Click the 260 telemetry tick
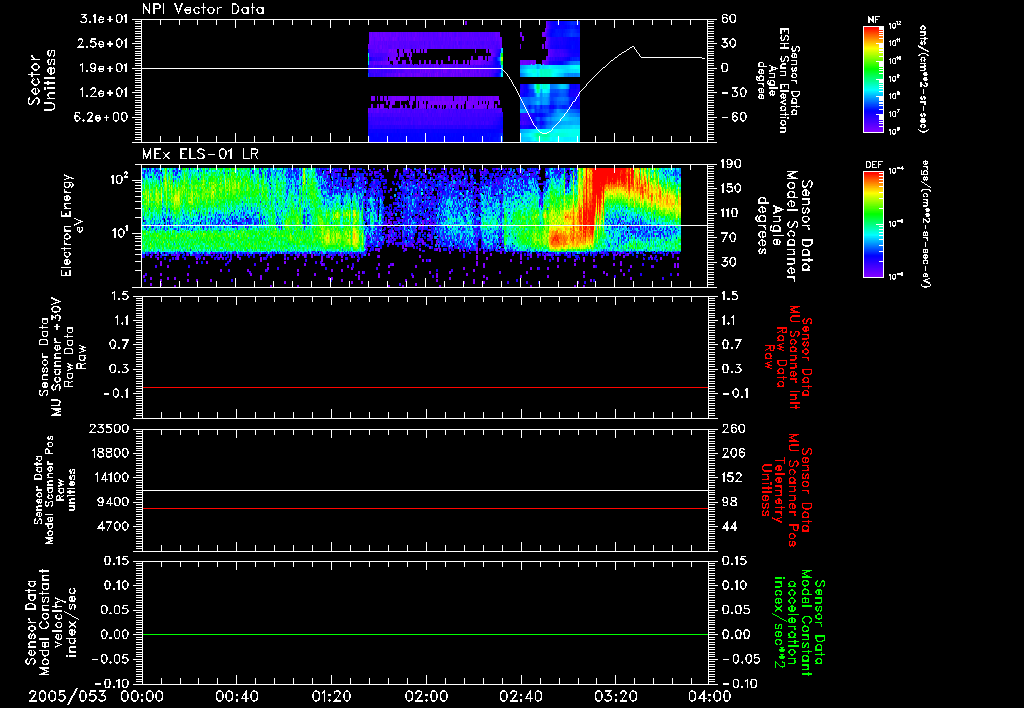1024x708 pixels. pyautogui.click(x=733, y=429)
